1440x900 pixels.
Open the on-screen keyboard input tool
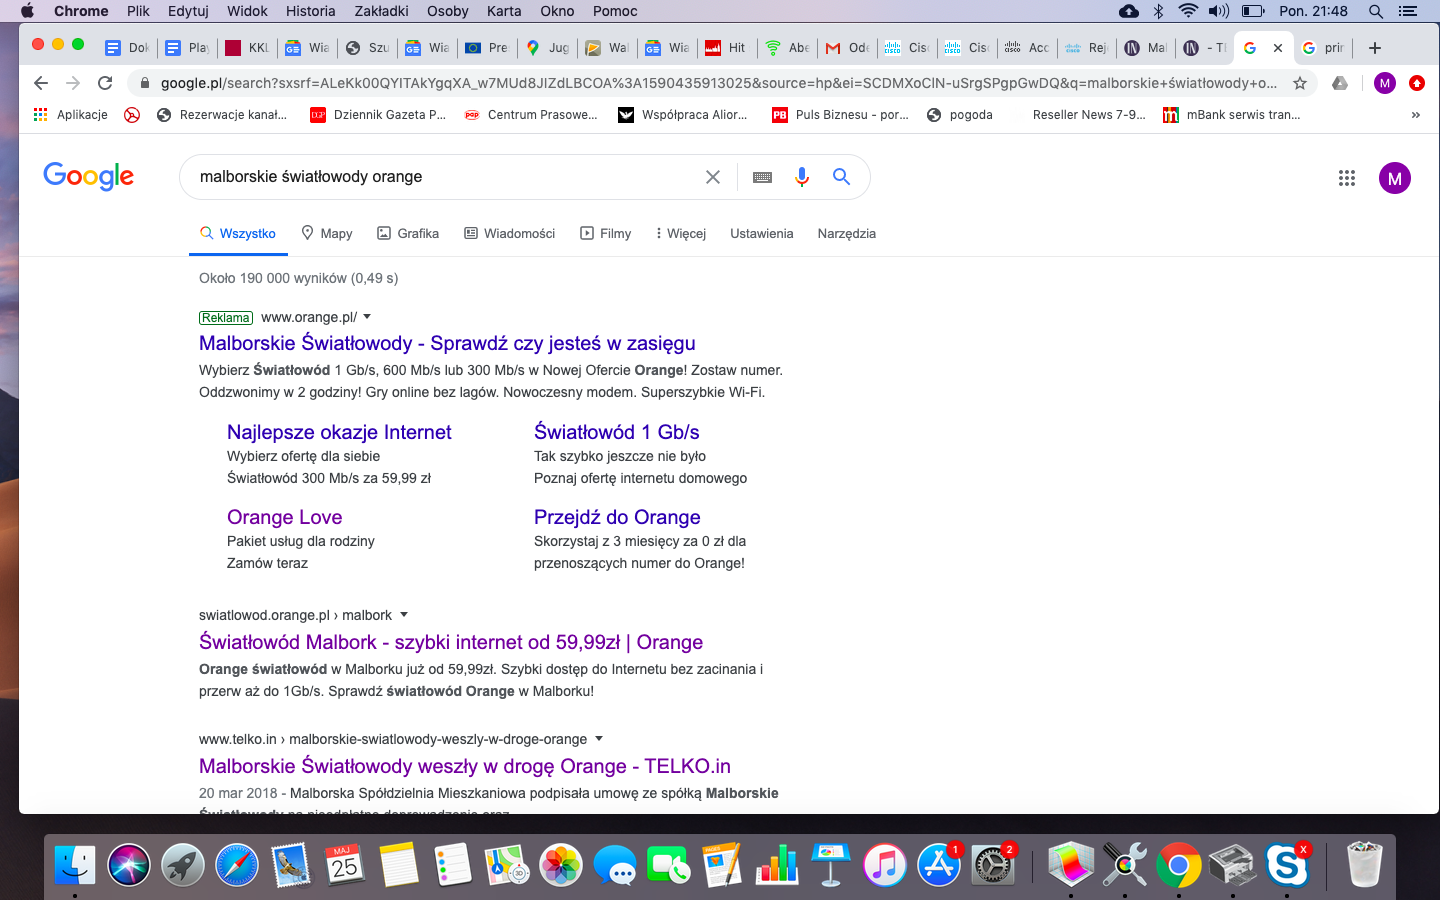762,177
